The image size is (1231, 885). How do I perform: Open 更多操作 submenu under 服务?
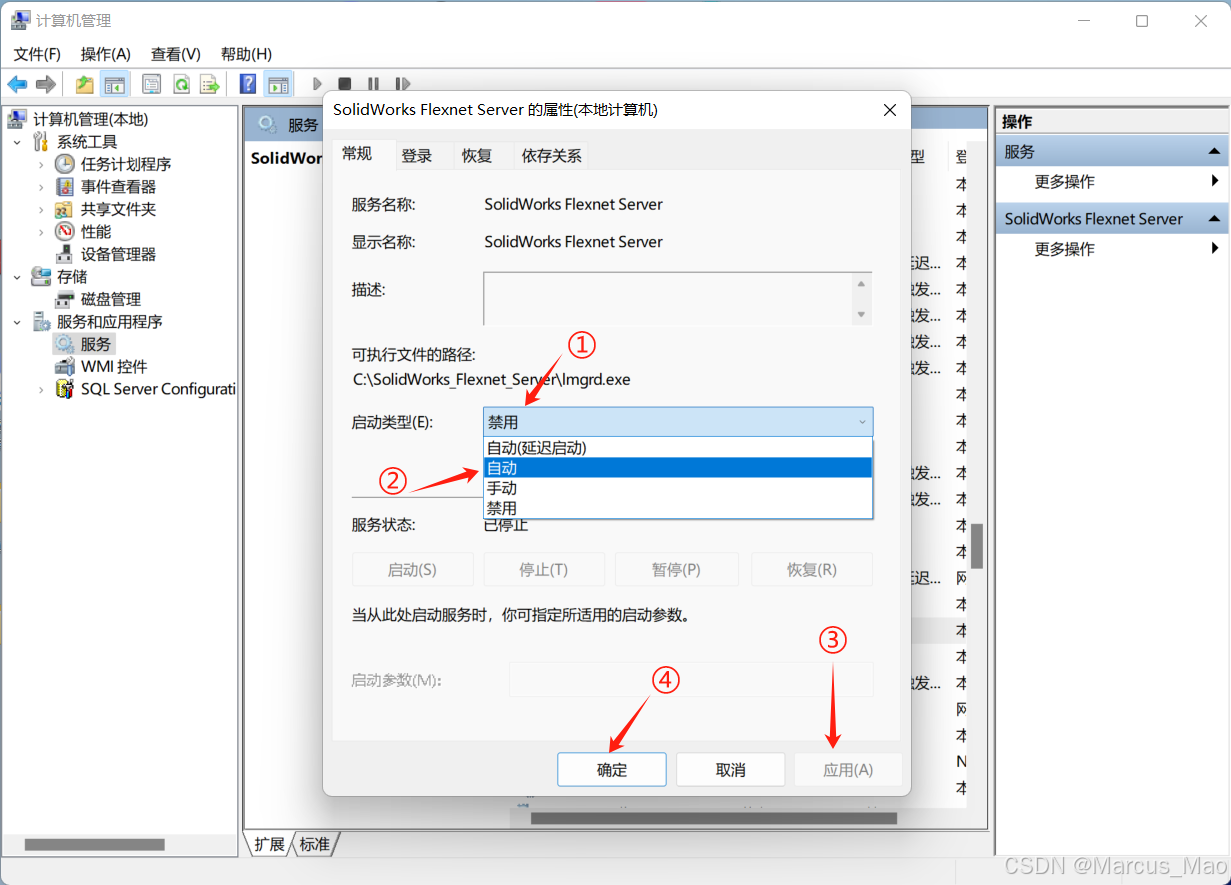pyautogui.click(x=1111, y=182)
